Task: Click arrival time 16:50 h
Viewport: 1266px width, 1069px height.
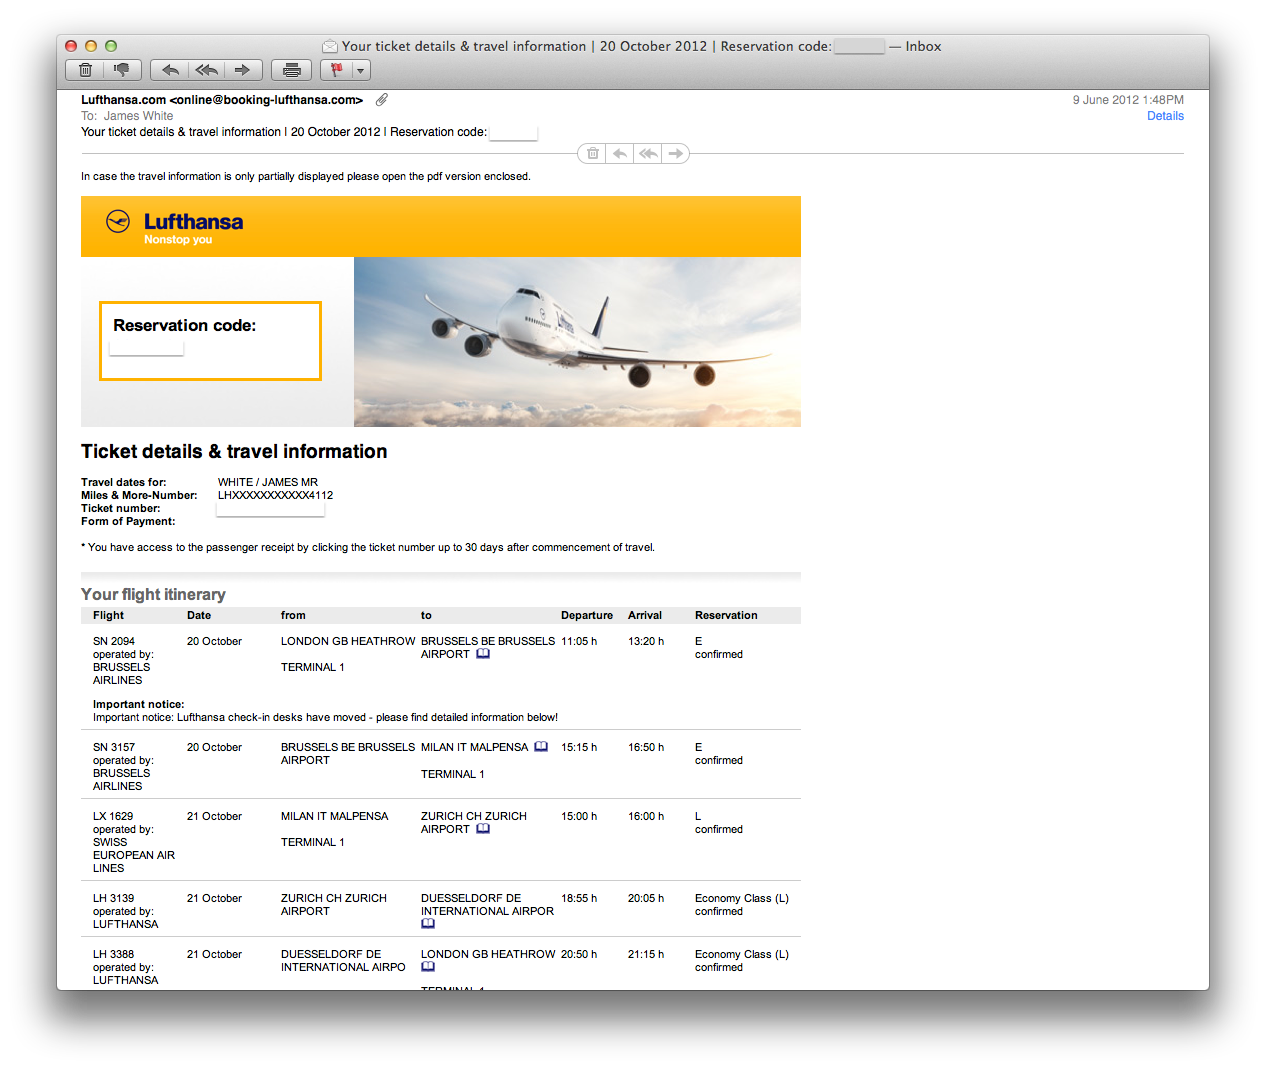Action: 646,747
